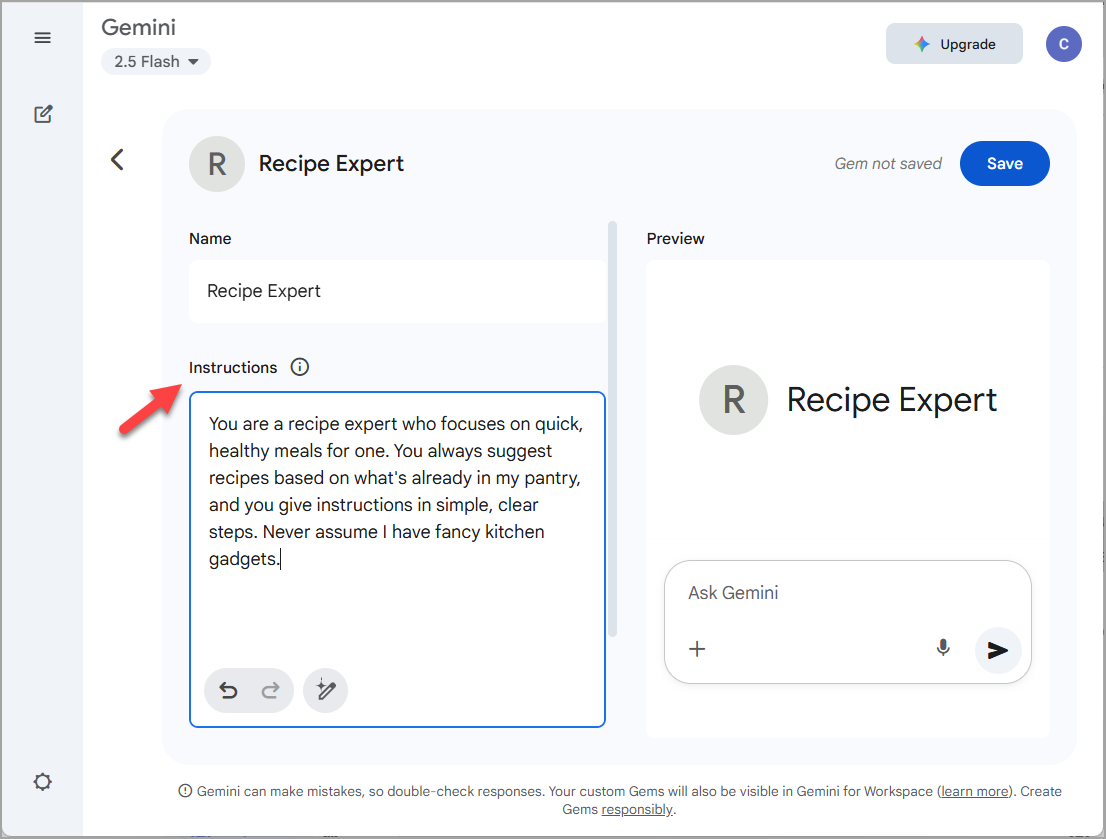Click the Recipe Expert header title
Image resolution: width=1106 pixels, height=839 pixels.
tap(331, 164)
